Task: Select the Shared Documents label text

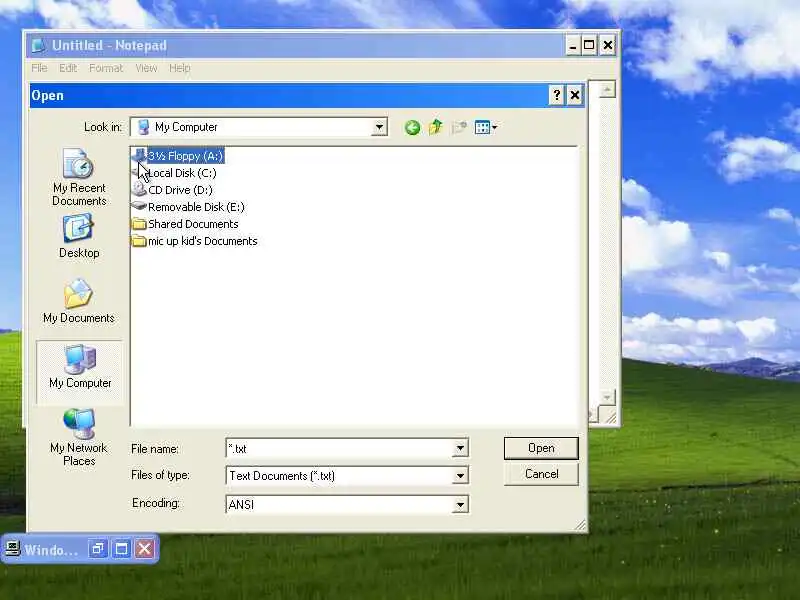Action: click(x=193, y=224)
